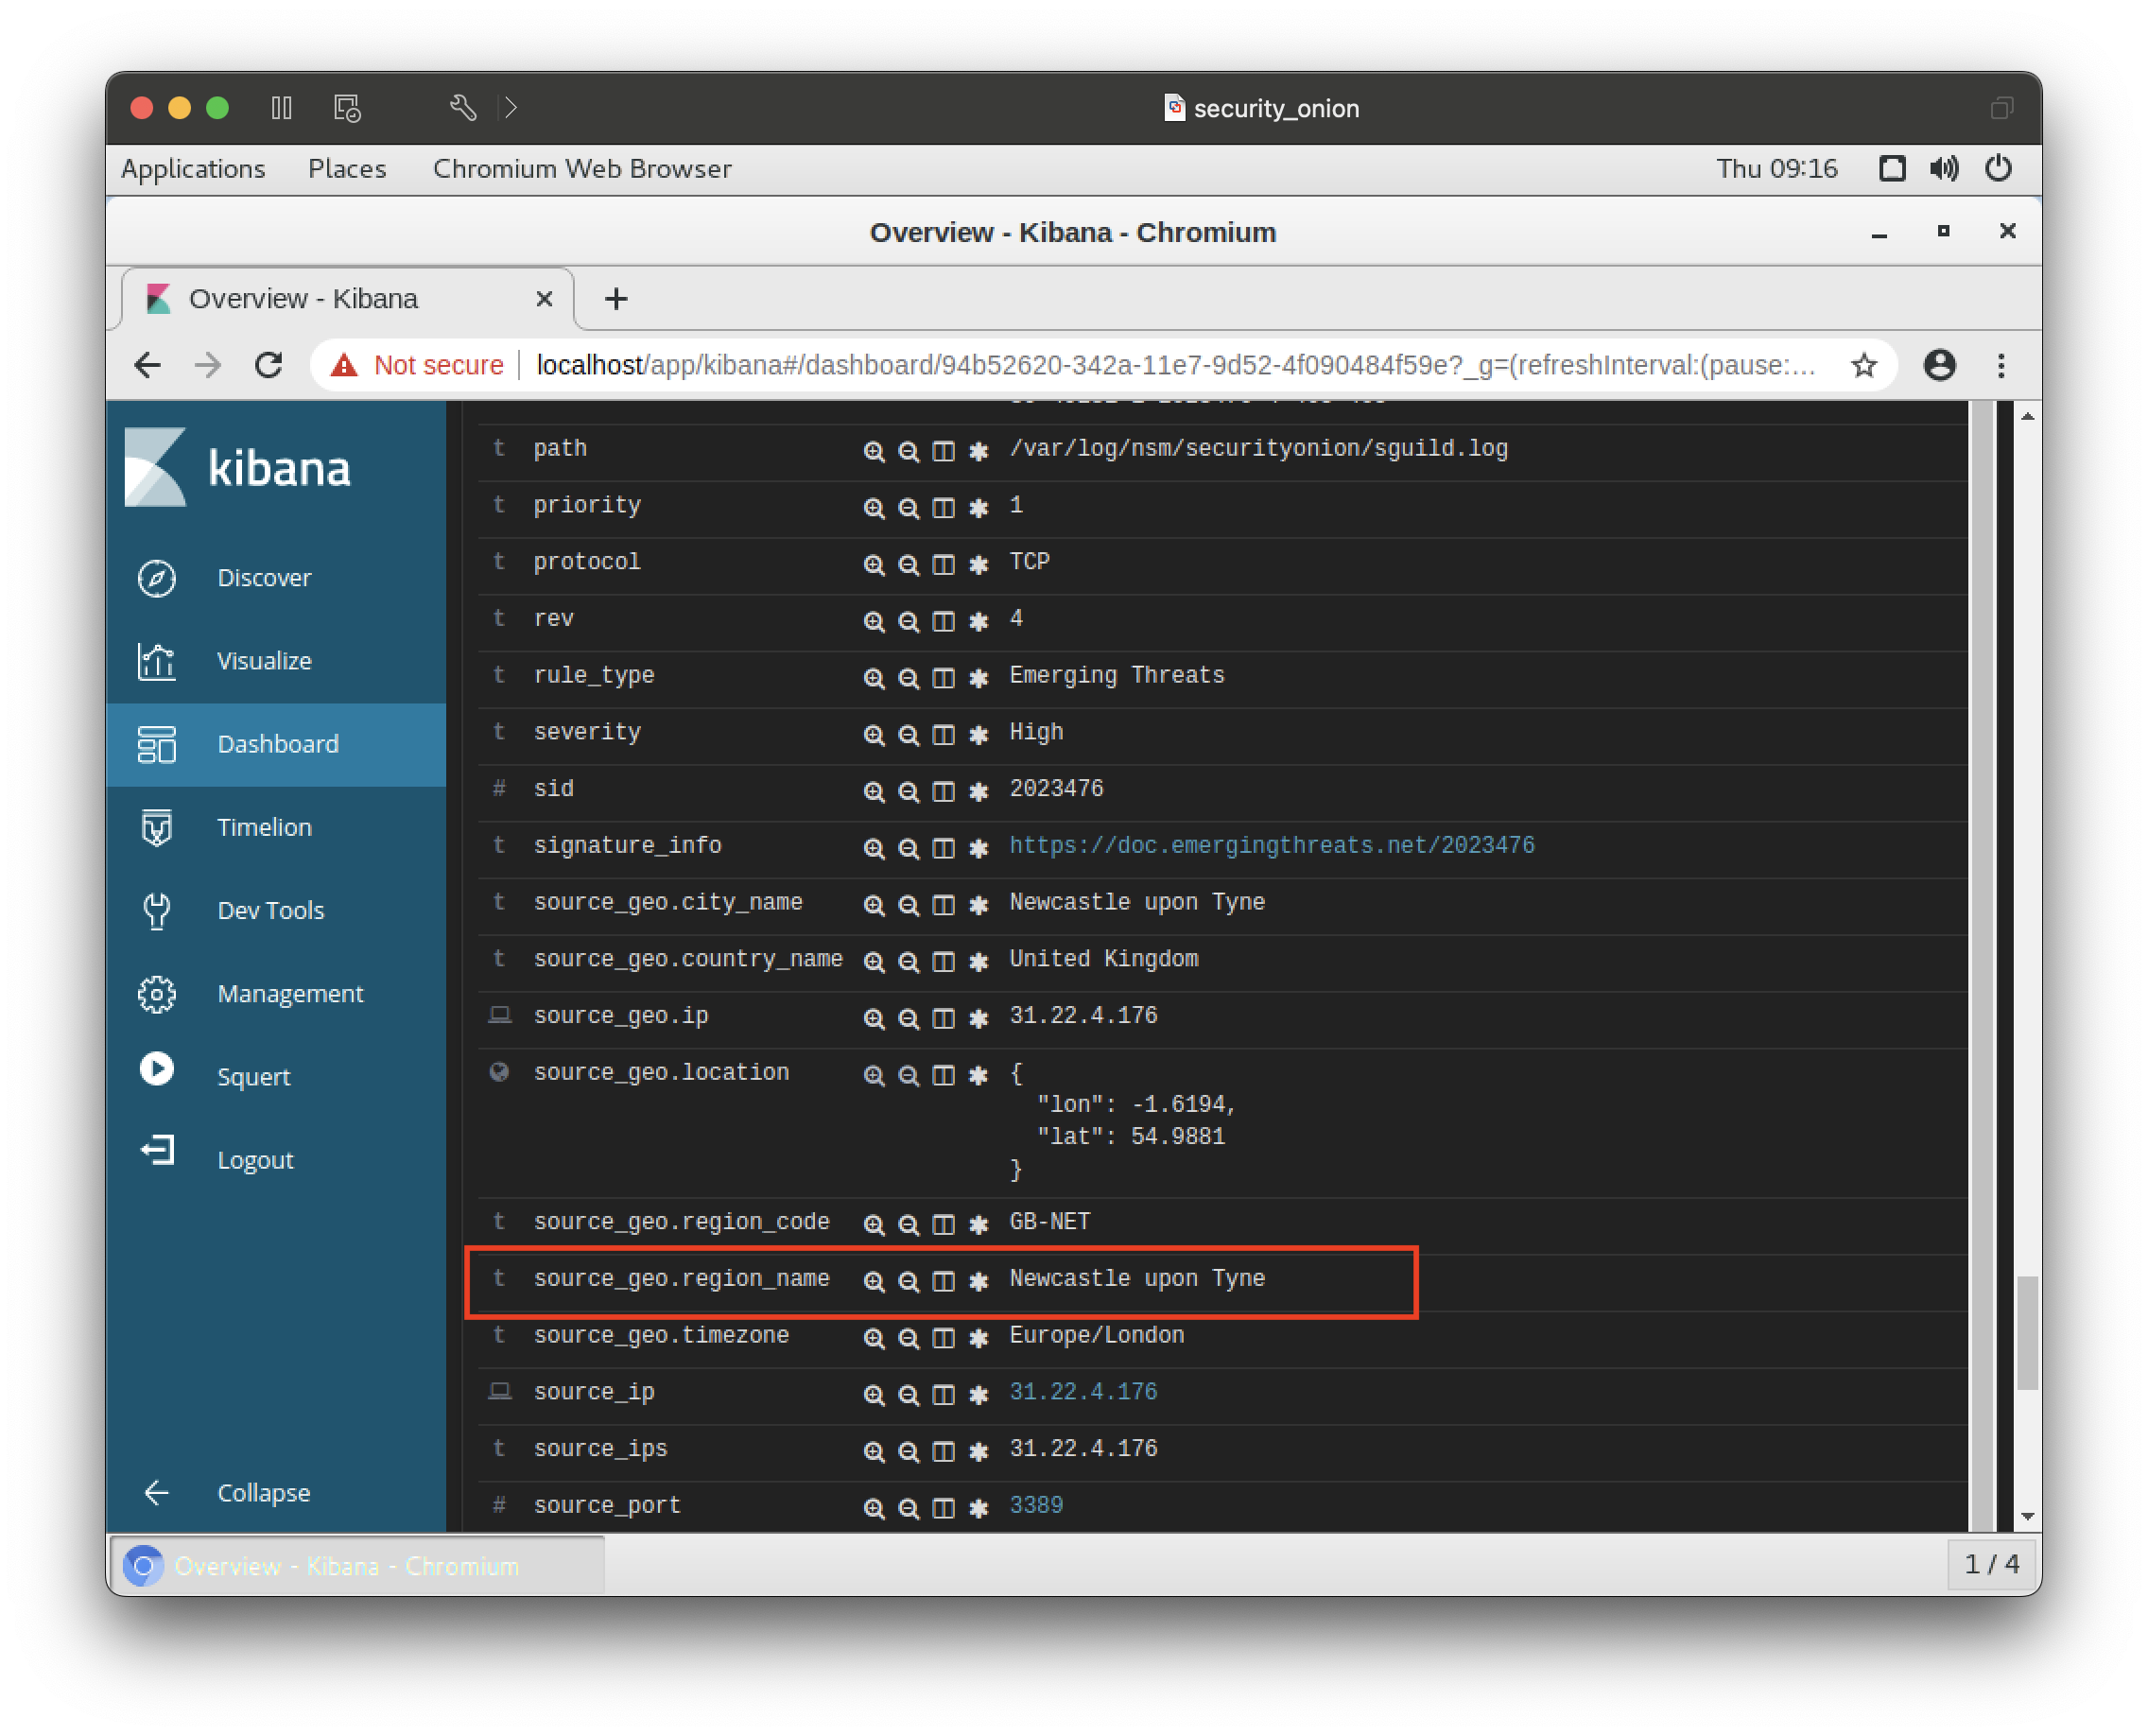Click the page scrollbar up arrow

click(x=2027, y=415)
